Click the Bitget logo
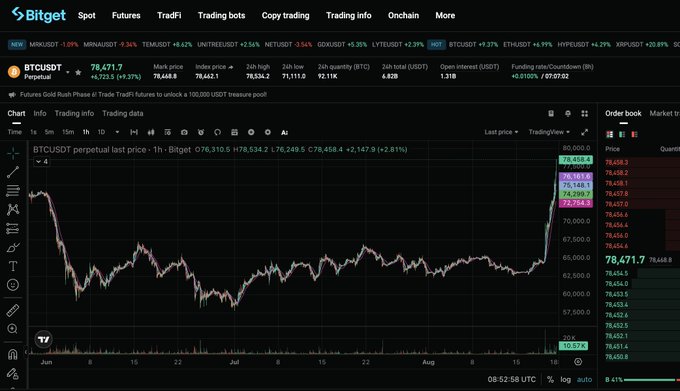Viewport: 680px width, 391px height. click(39, 15)
